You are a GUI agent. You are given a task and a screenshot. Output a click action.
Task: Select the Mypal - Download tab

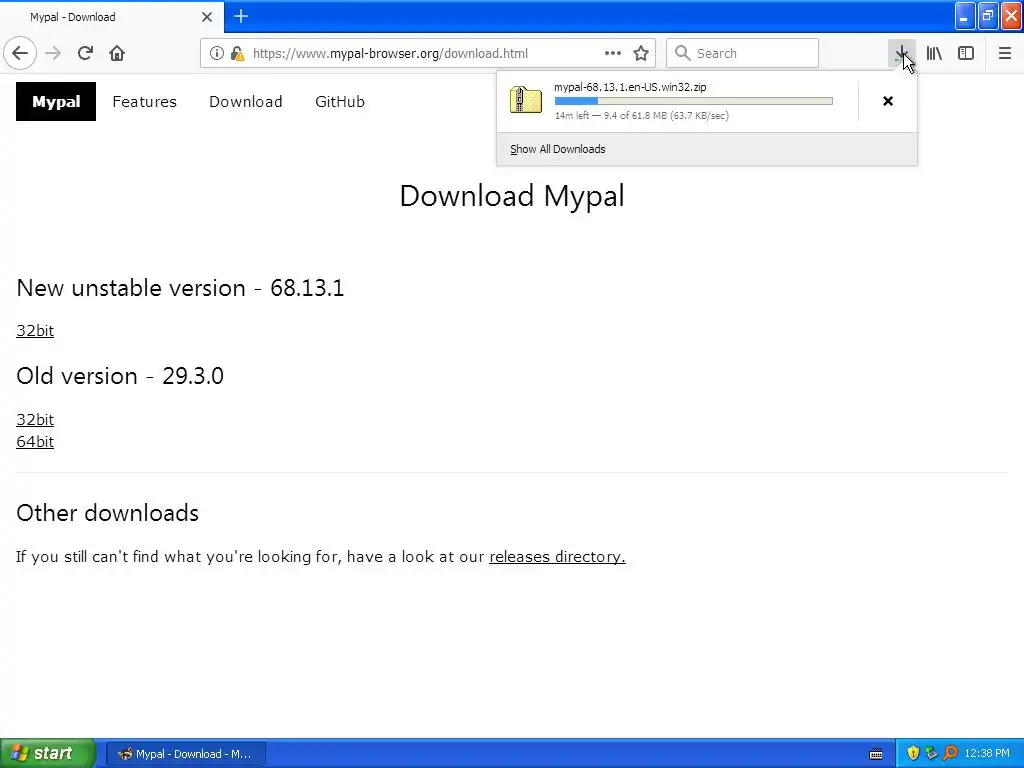tap(112, 17)
